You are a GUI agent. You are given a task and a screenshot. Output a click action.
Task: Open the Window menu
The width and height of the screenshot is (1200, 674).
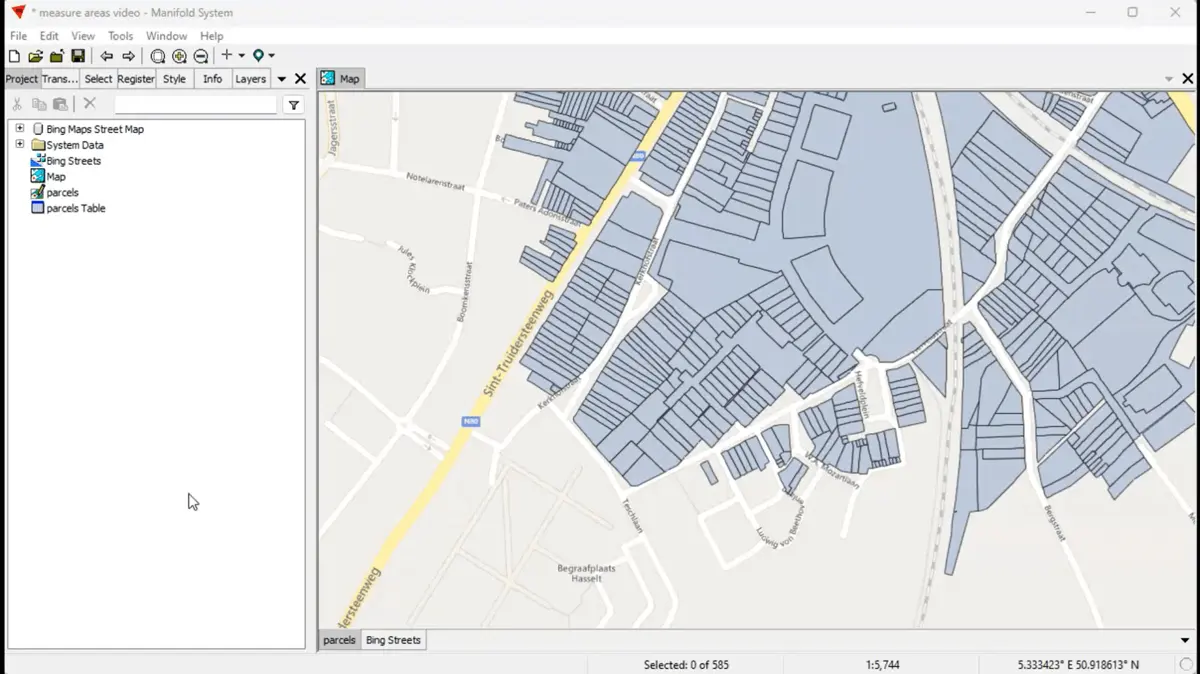166,36
